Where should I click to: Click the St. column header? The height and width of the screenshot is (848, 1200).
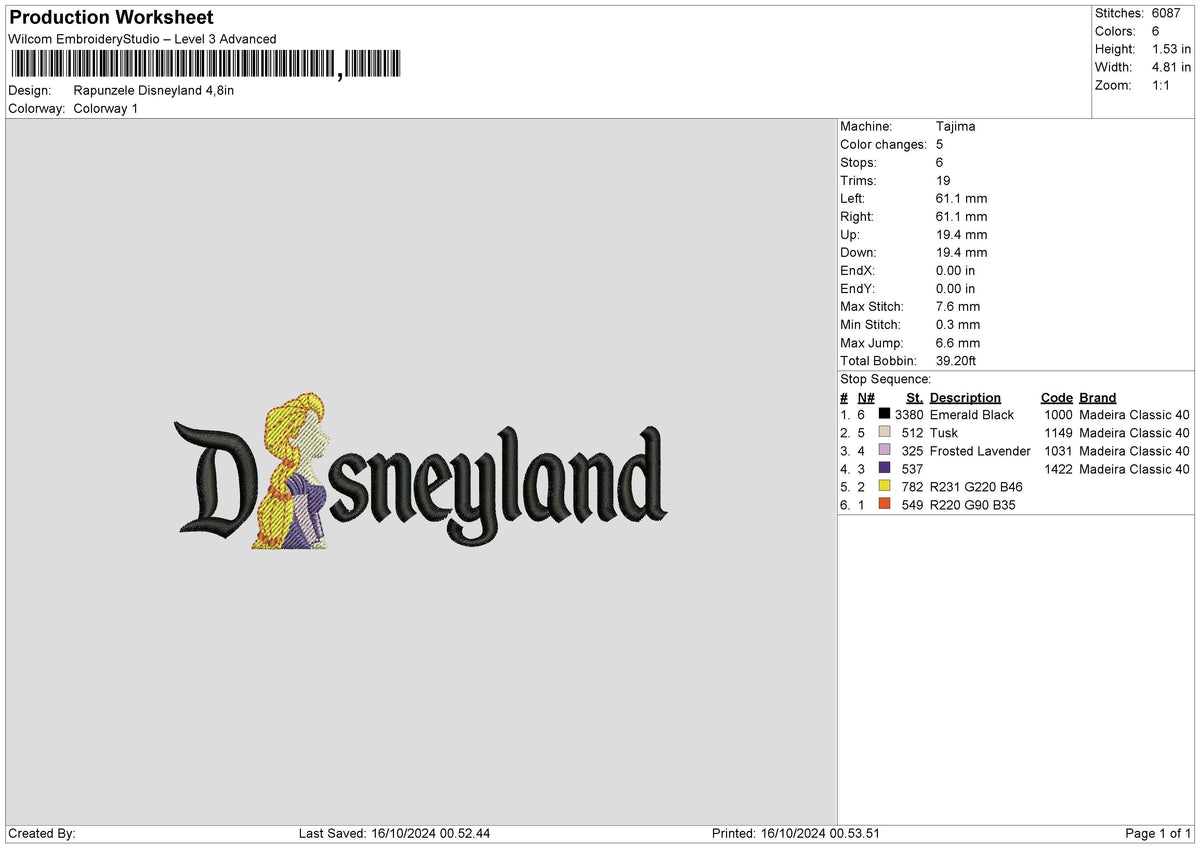pos(914,397)
